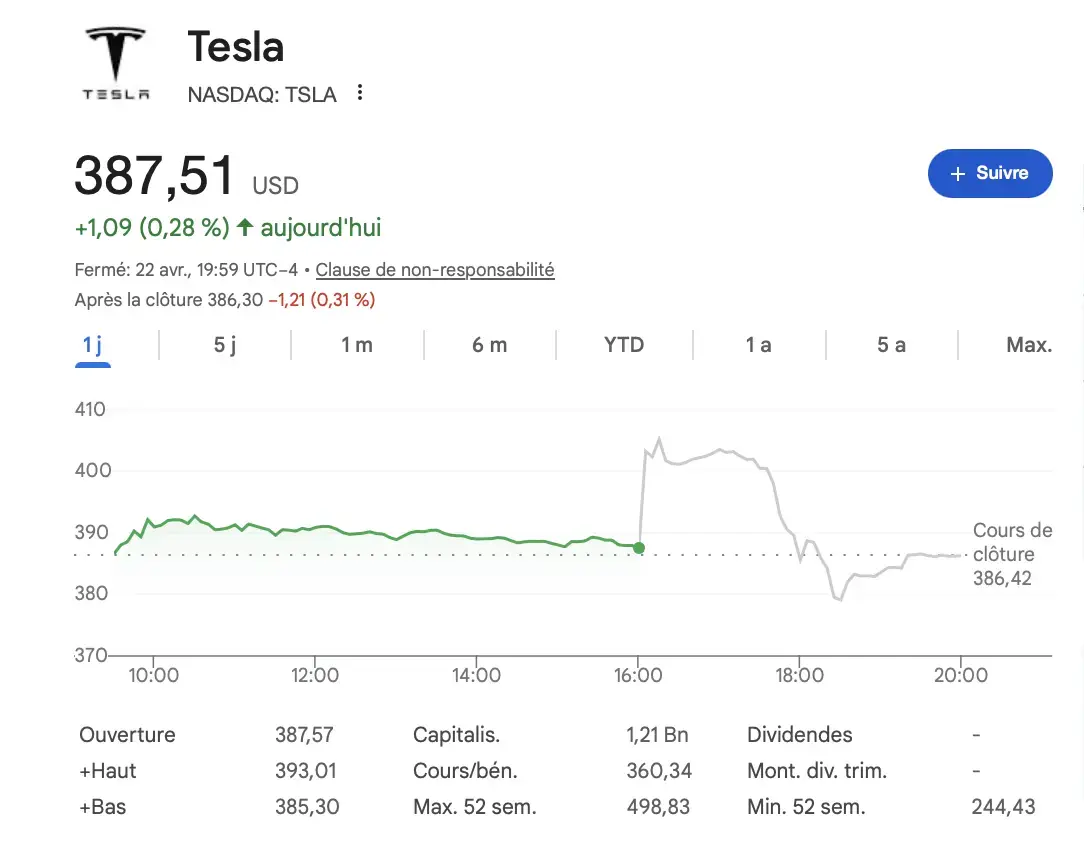1084x846 pixels.
Task: Select the 1j time range
Action: (92, 344)
